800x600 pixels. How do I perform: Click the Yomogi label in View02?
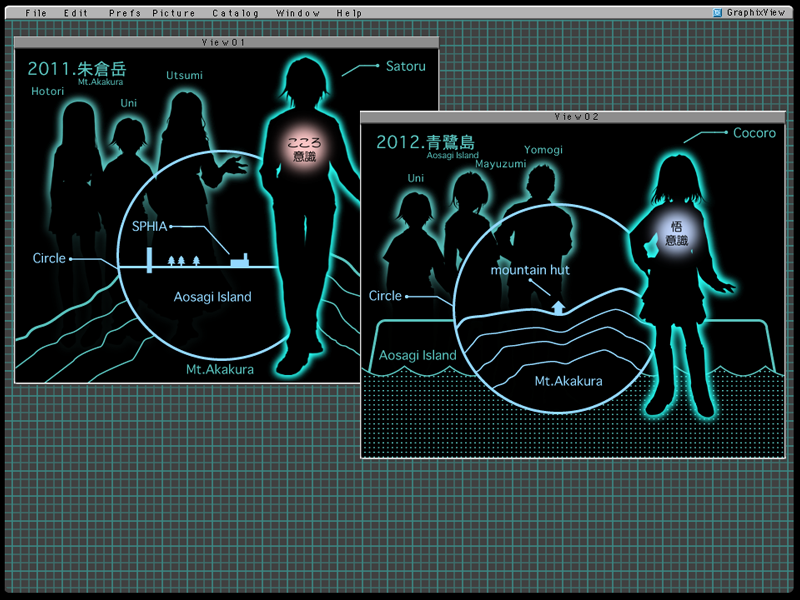coord(543,150)
